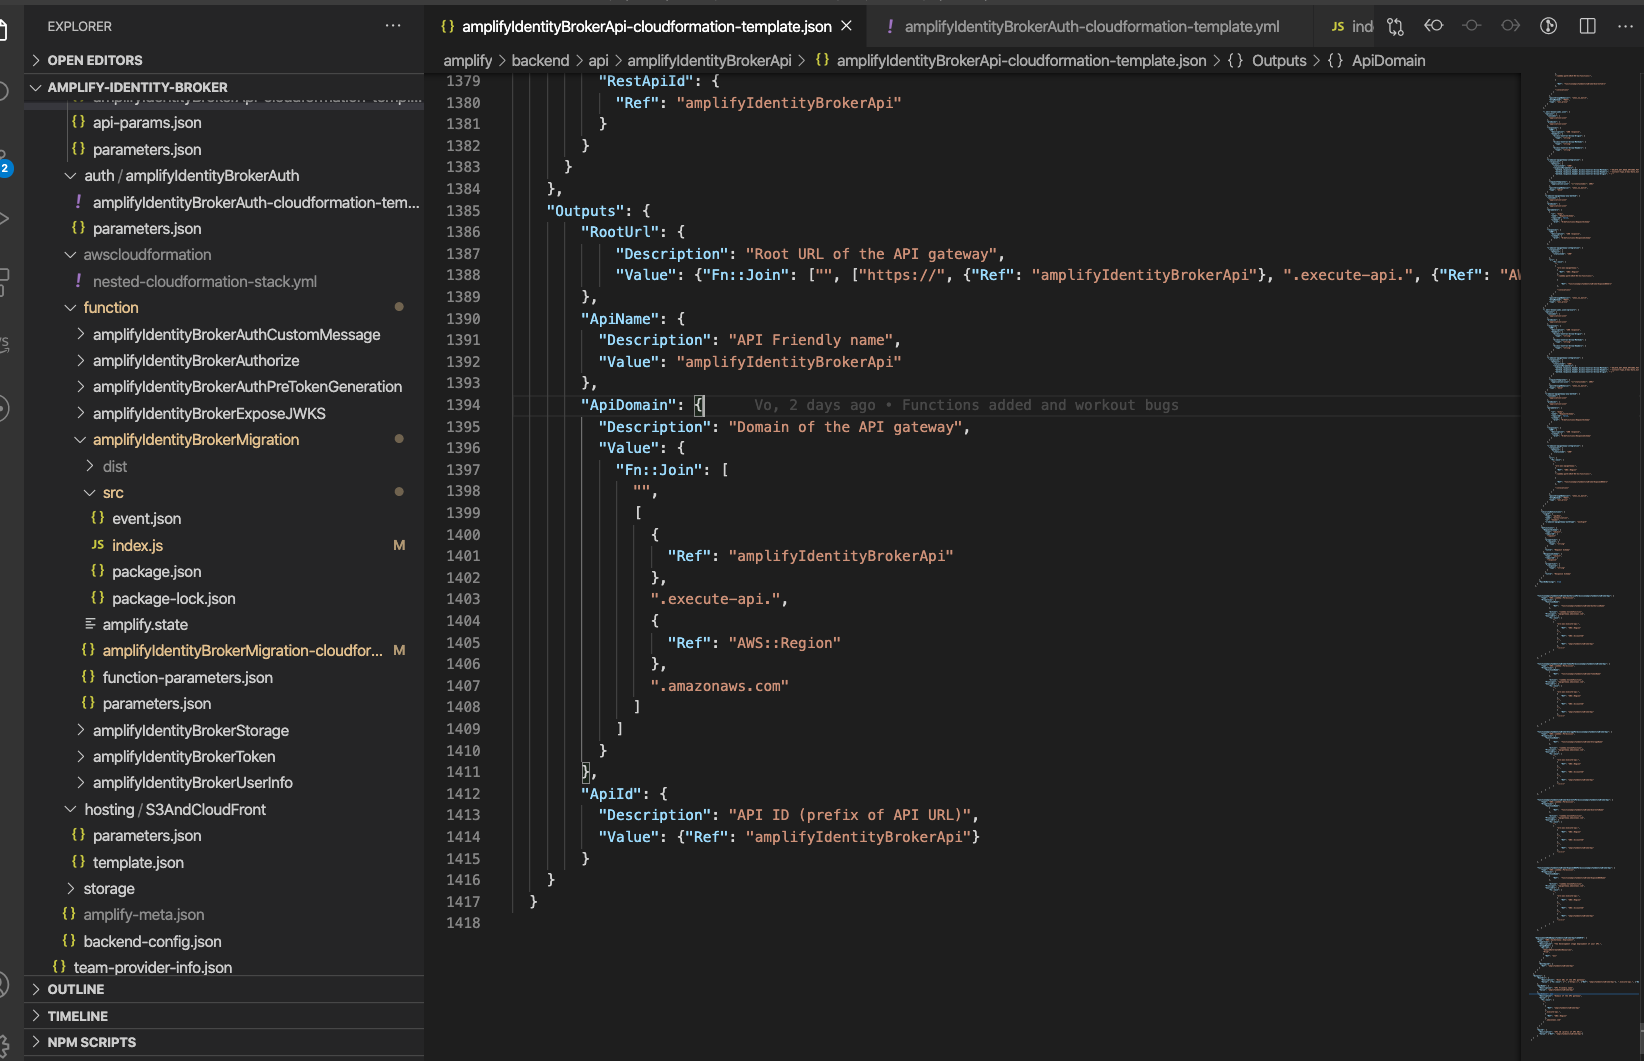Click JSON icon of backend-config.json
The image size is (1644, 1061).
tap(69, 941)
